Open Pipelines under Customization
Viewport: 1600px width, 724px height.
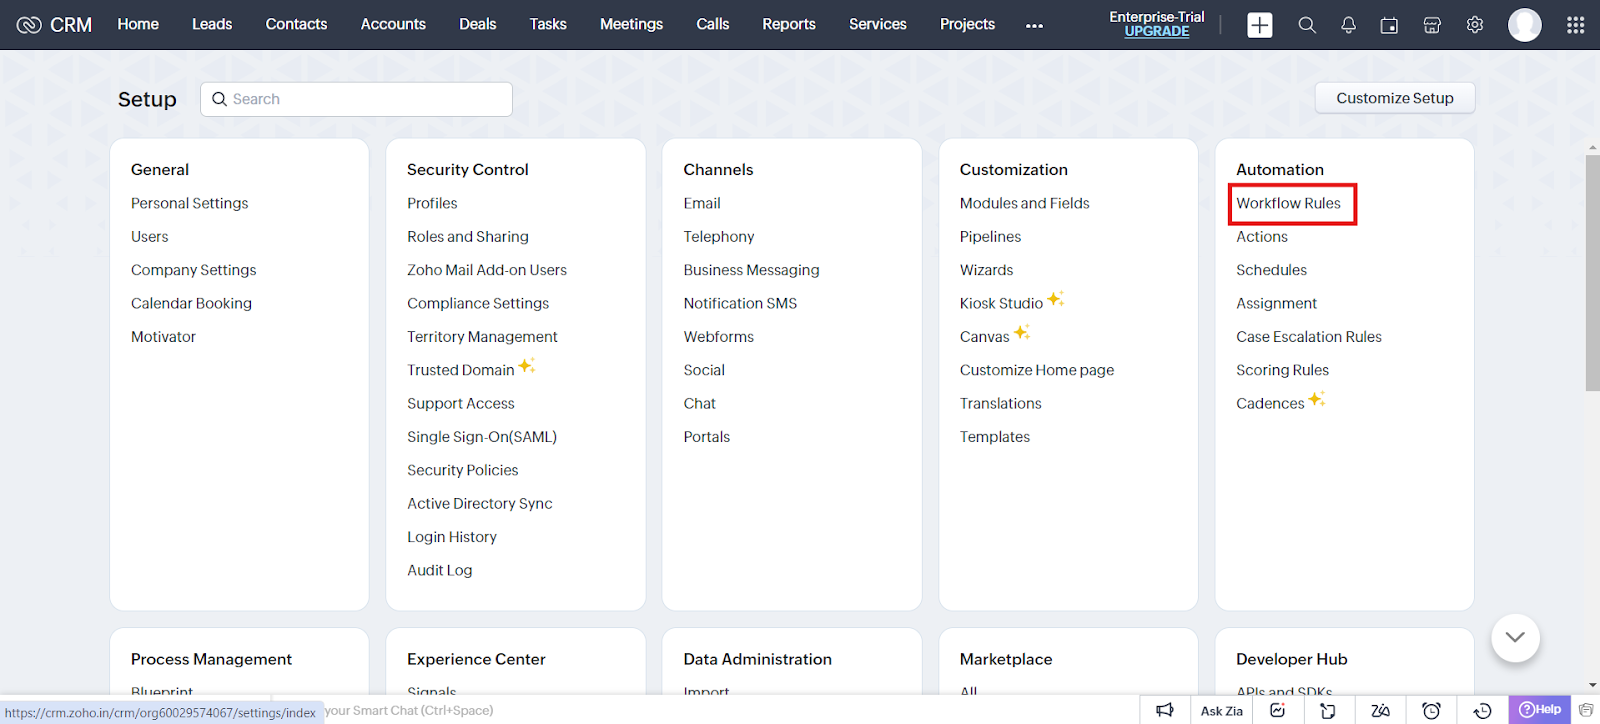pyautogui.click(x=990, y=237)
